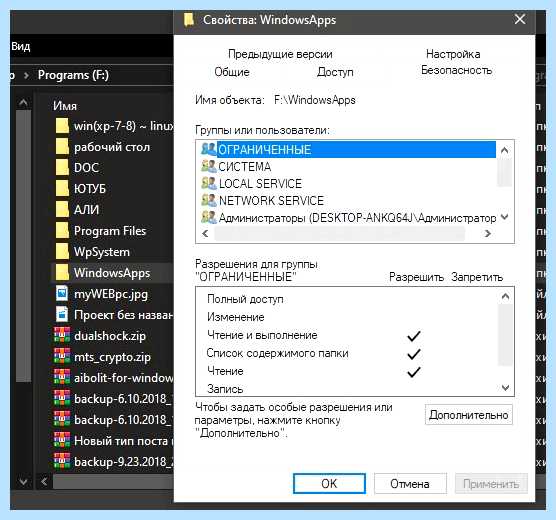556x520 pixels.
Task: Click the dualshock.zip archive icon
Action: pyautogui.click(x=62, y=336)
